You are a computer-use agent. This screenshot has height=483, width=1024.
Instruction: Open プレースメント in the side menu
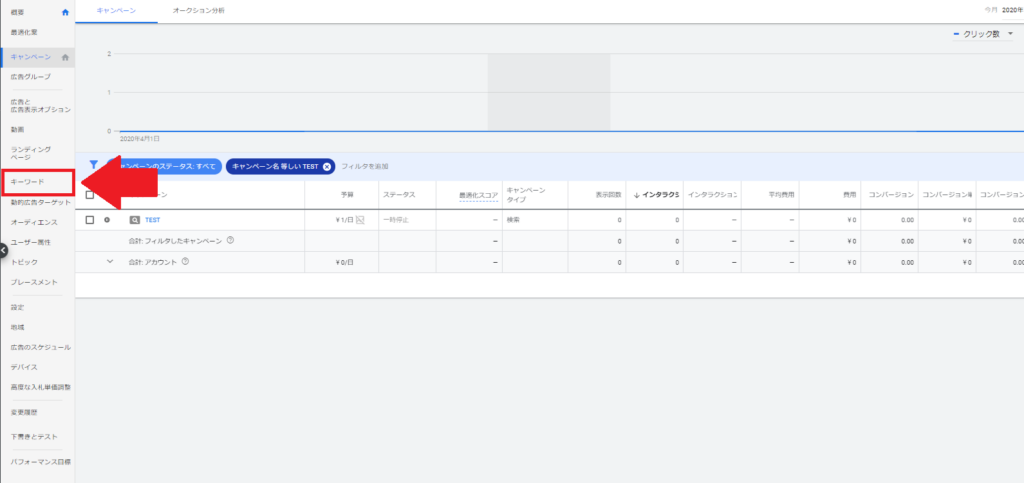[x=34, y=282]
